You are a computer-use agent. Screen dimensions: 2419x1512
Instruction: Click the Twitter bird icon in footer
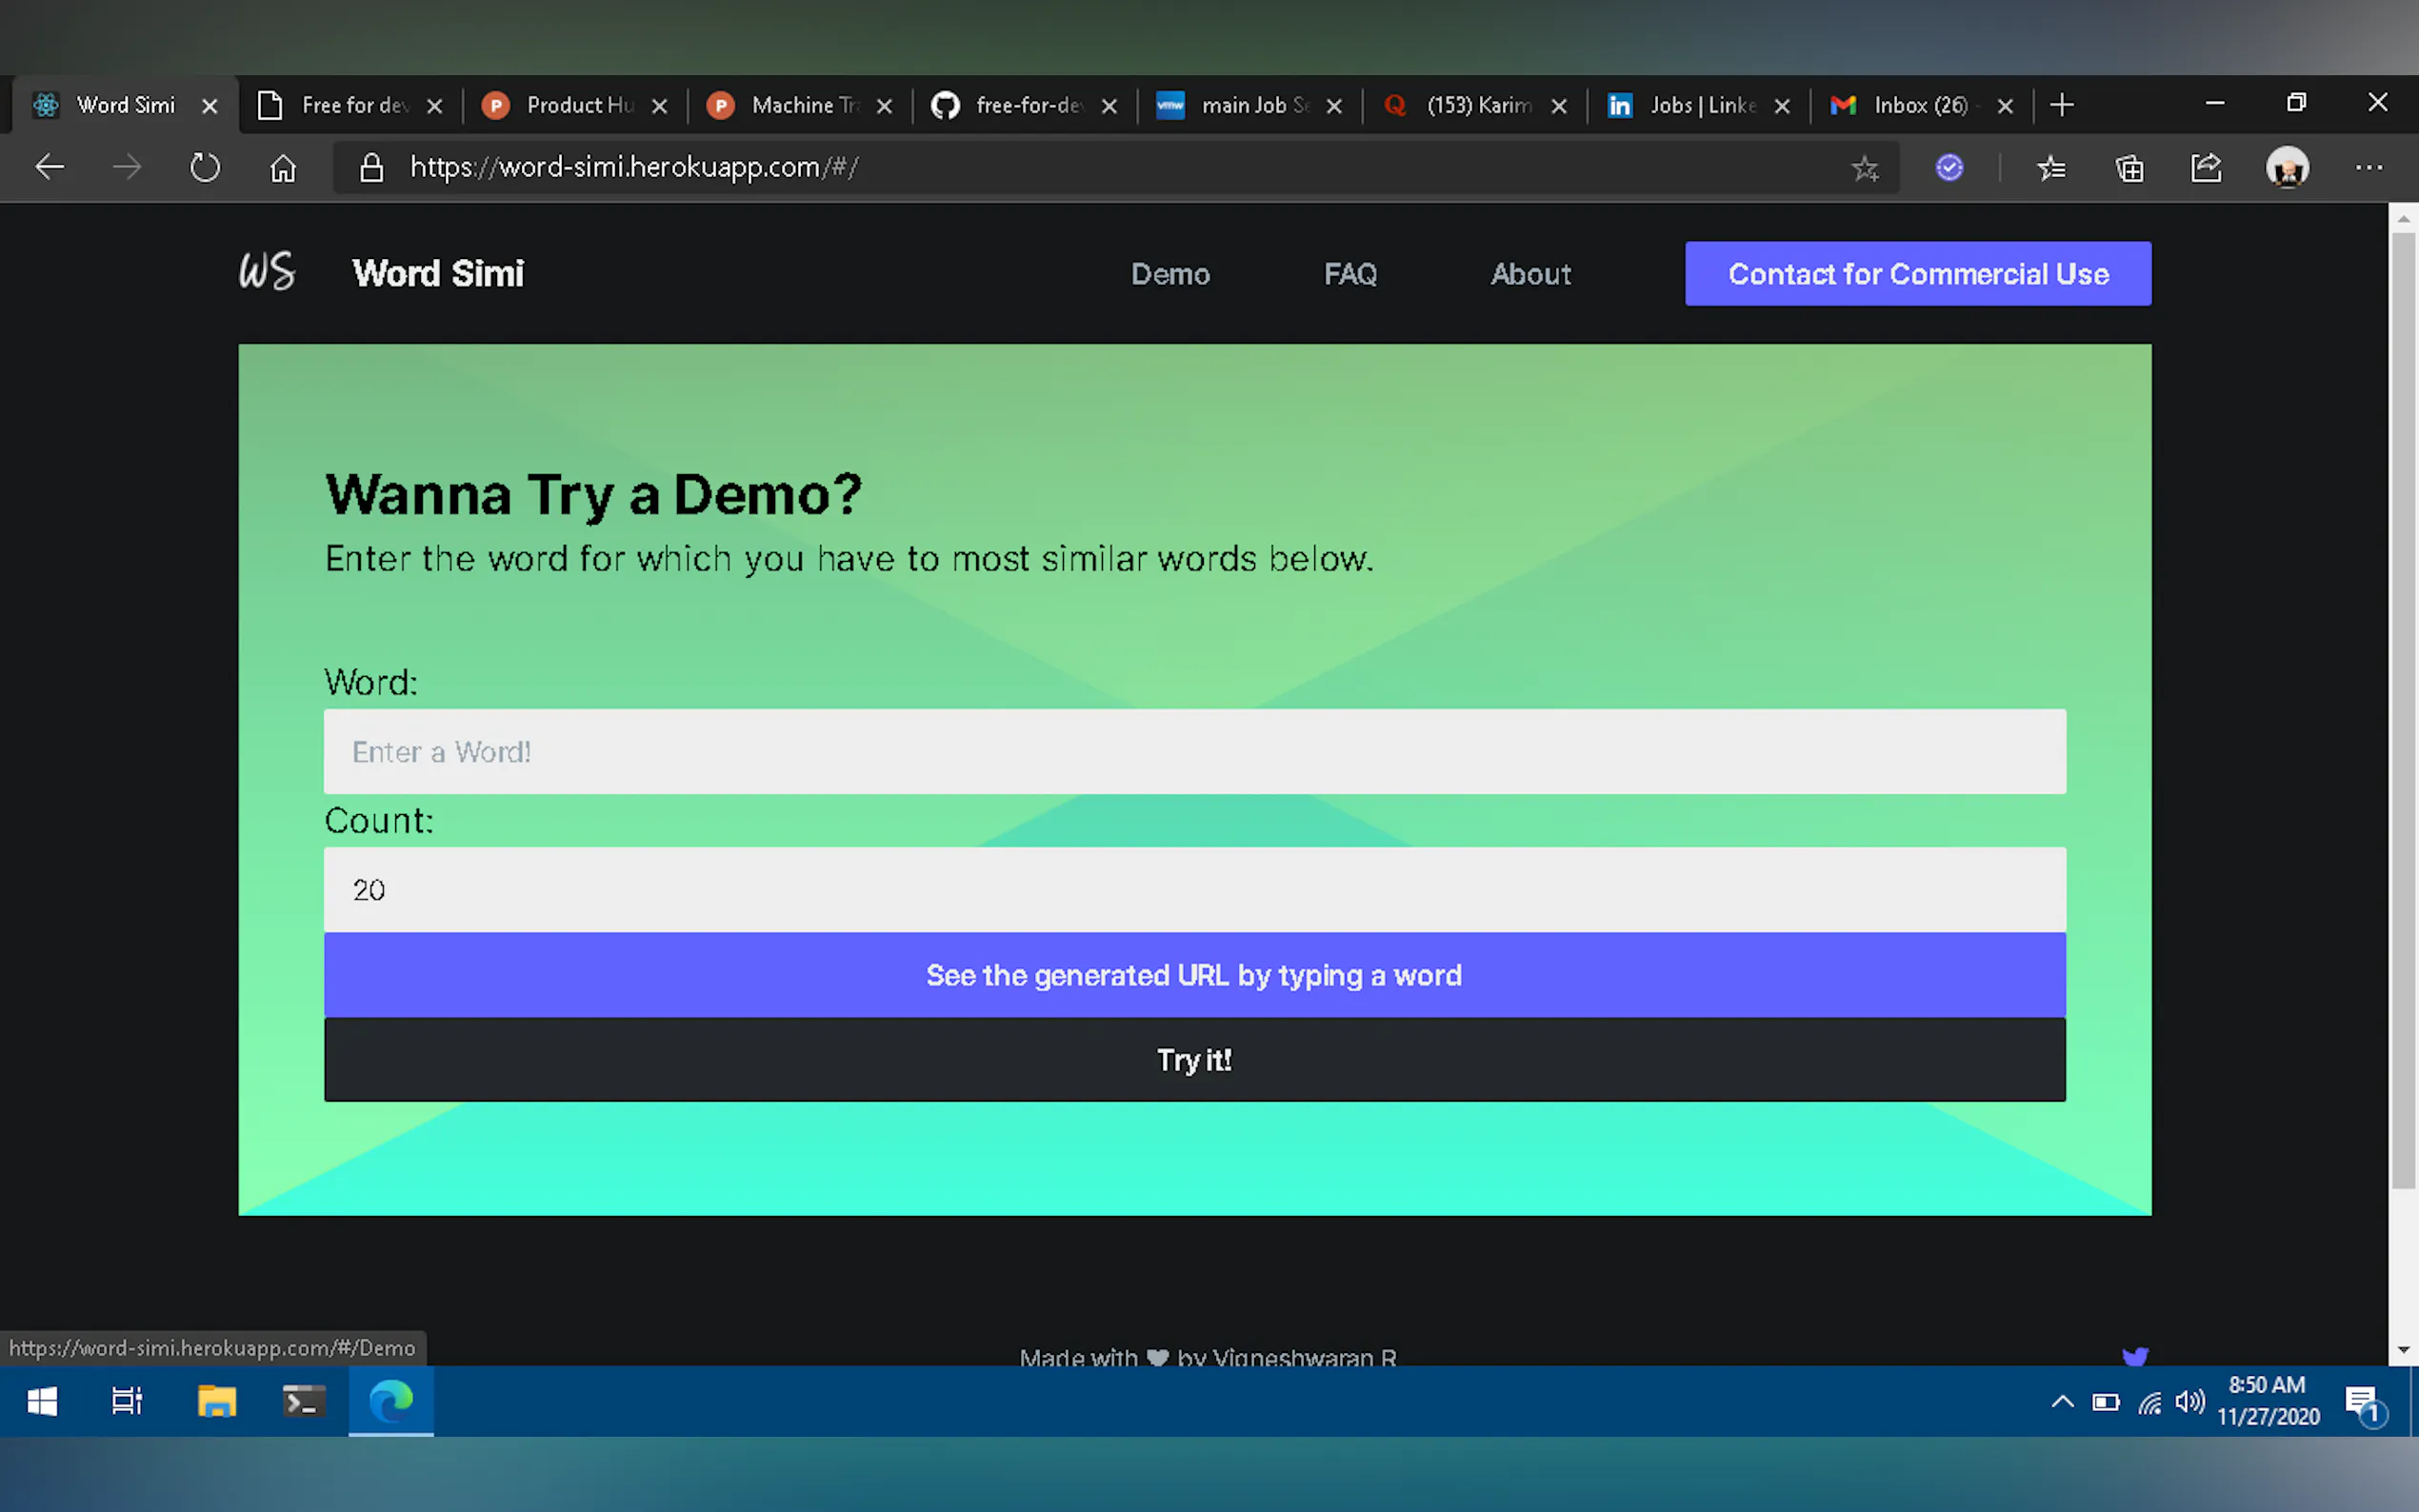2135,1355
